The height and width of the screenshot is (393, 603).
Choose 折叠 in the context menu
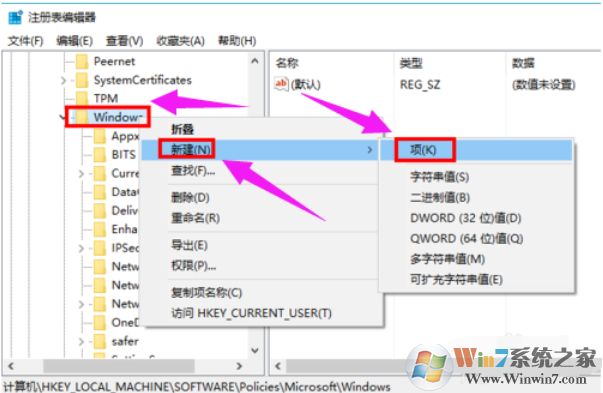262,129
